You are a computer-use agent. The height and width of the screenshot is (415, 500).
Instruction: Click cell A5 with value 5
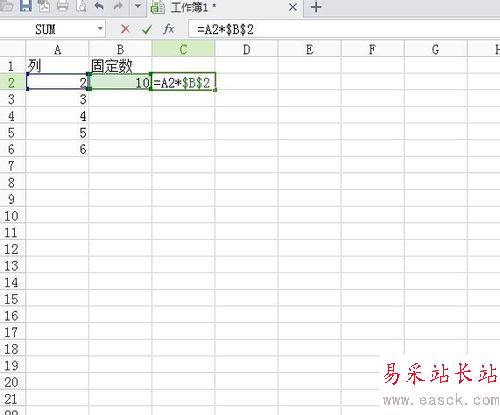[57, 132]
